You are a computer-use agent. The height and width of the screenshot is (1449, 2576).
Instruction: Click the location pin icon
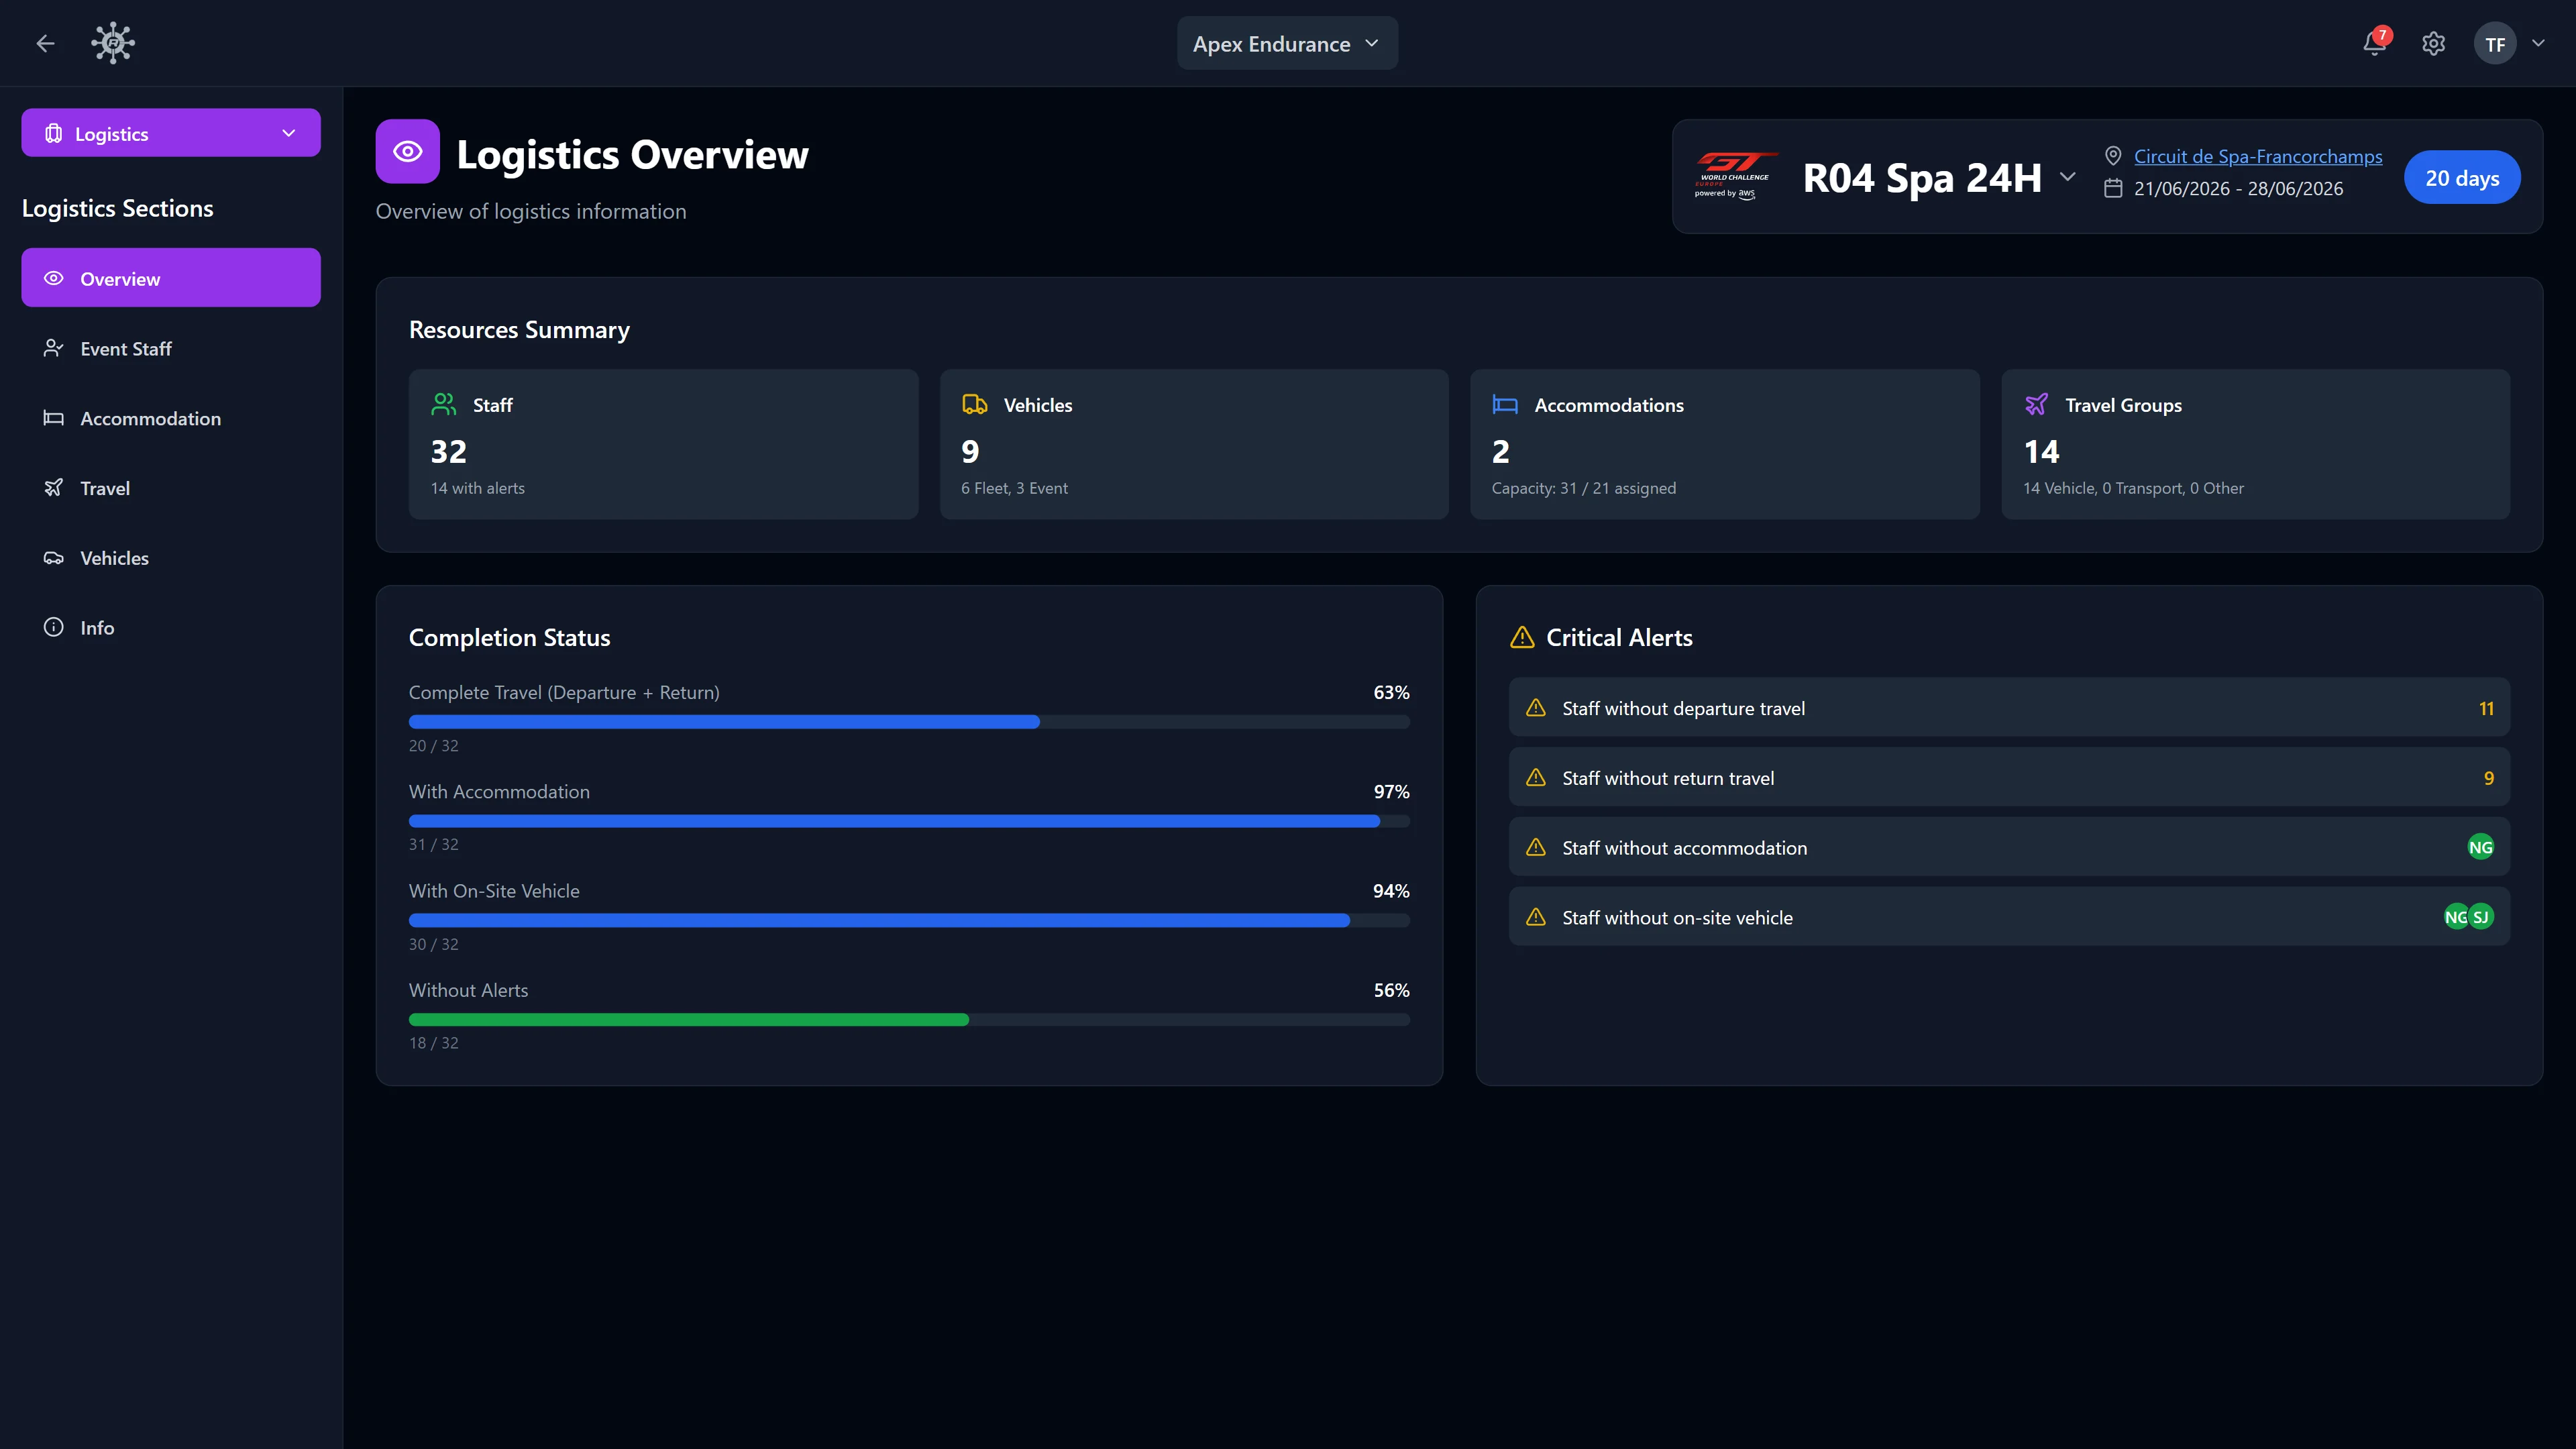tap(2113, 156)
